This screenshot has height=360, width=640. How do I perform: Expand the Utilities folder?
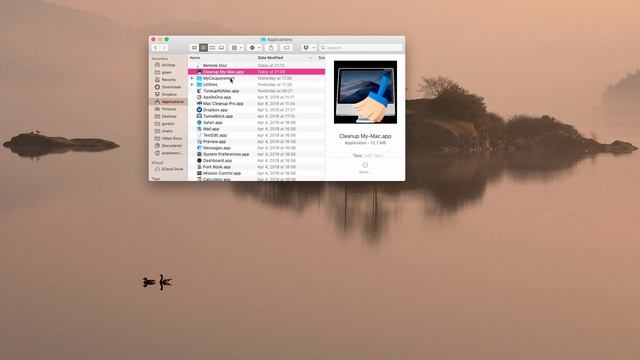[x=192, y=84]
